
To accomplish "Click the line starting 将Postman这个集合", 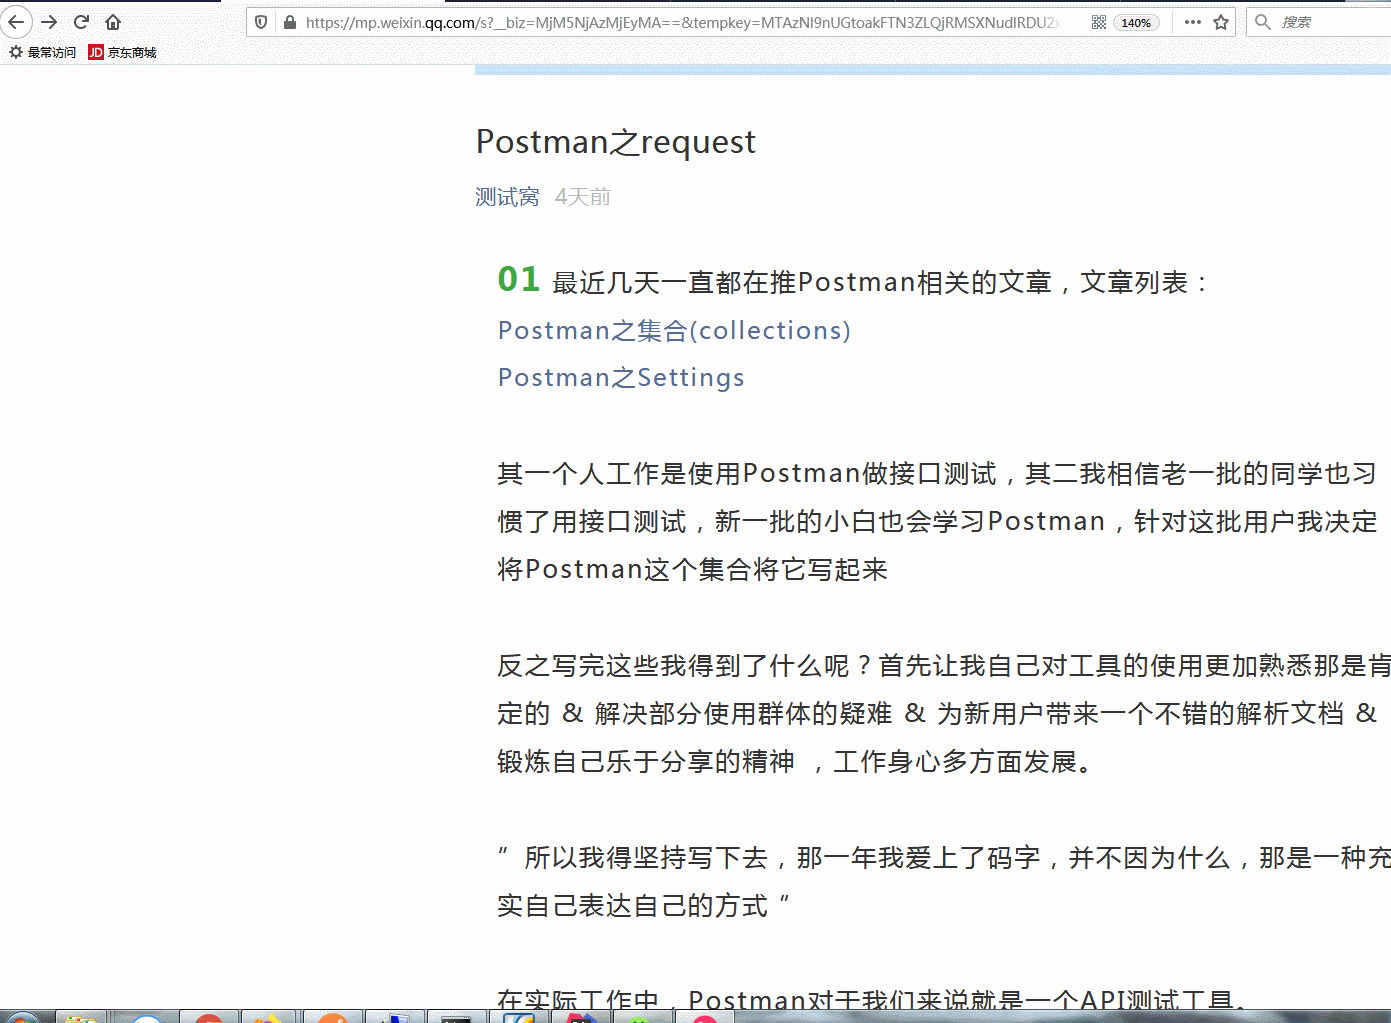I will tap(693, 569).
